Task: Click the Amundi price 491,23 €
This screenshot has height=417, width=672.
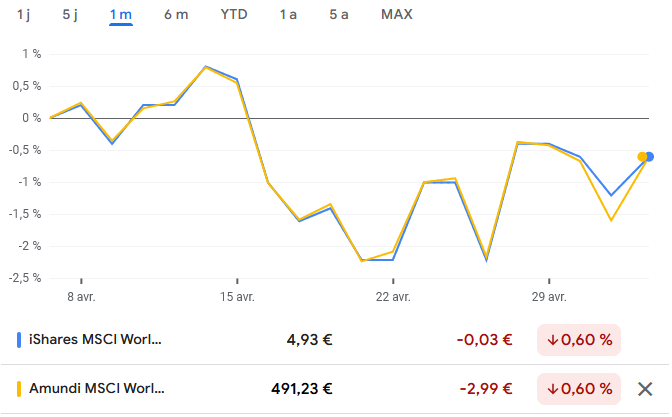Action: 301,389
